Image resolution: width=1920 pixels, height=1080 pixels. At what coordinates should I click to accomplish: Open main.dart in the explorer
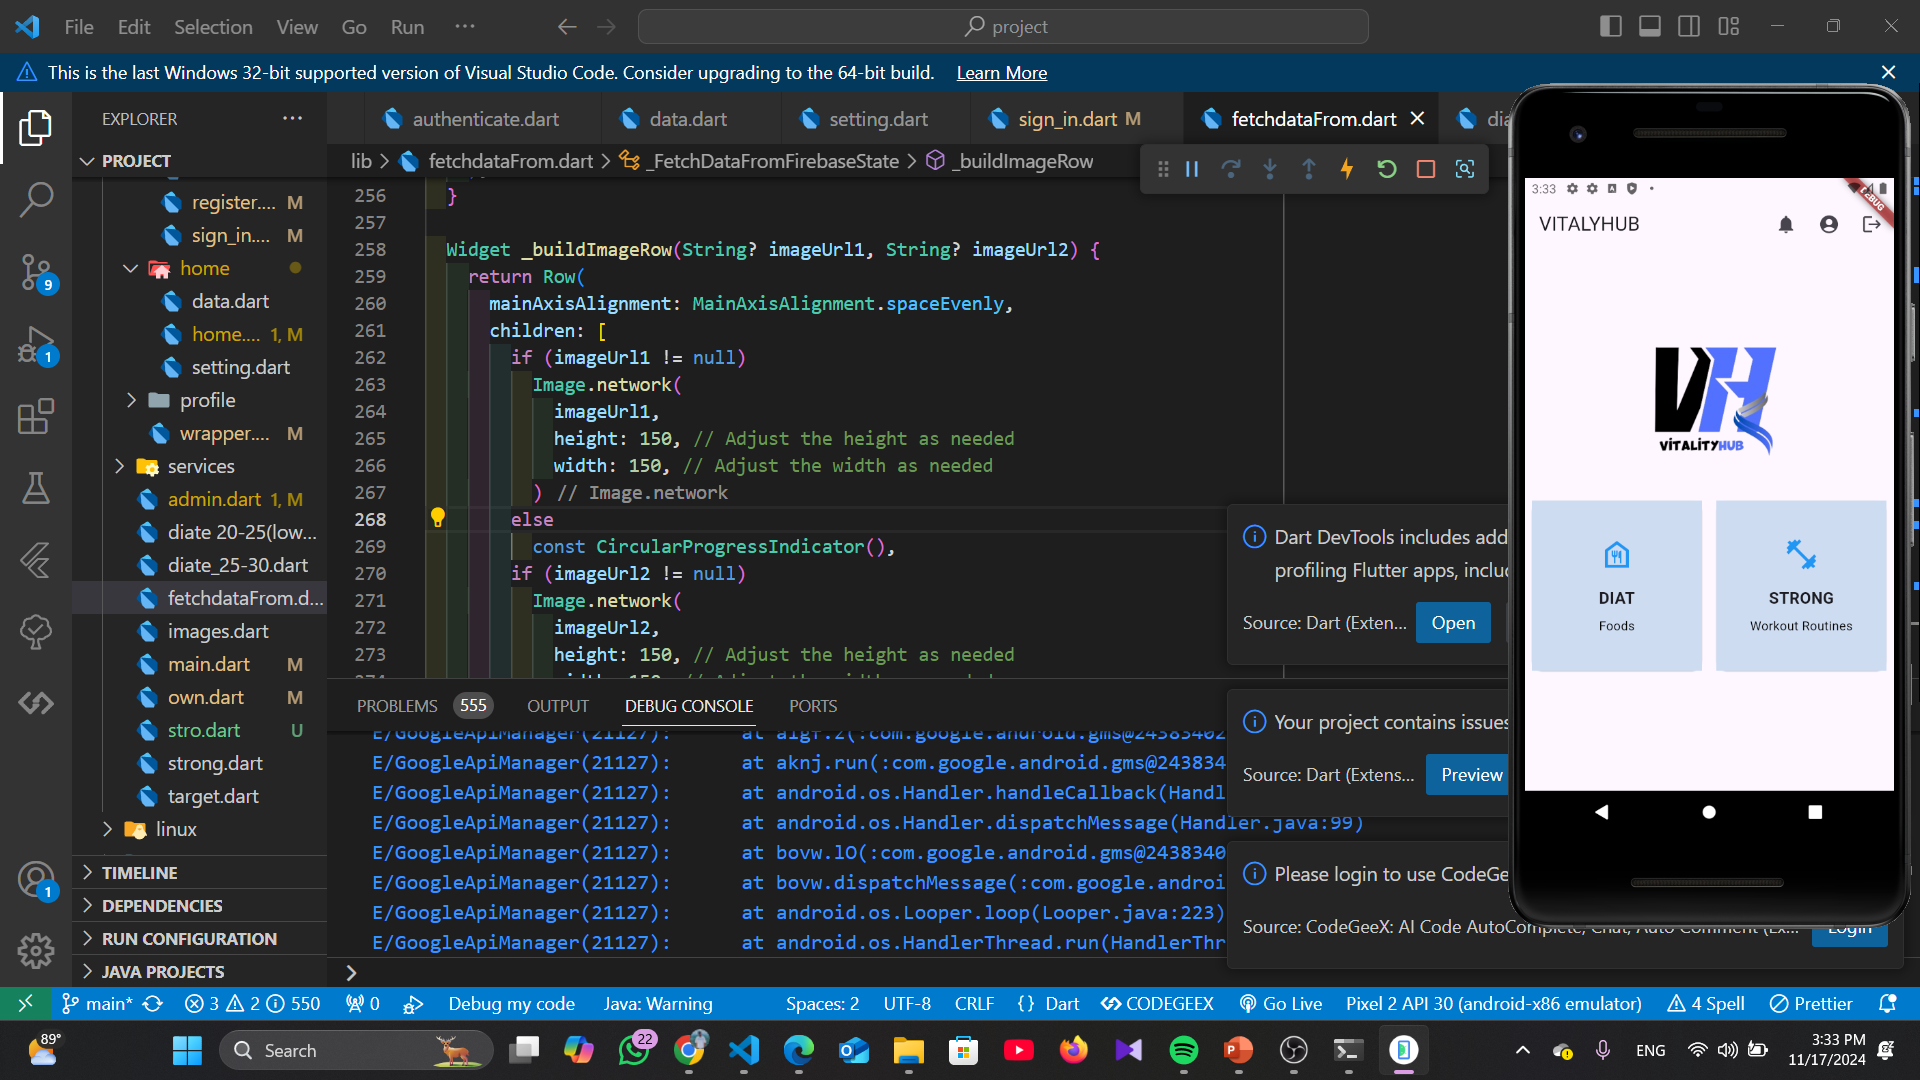[x=209, y=664]
